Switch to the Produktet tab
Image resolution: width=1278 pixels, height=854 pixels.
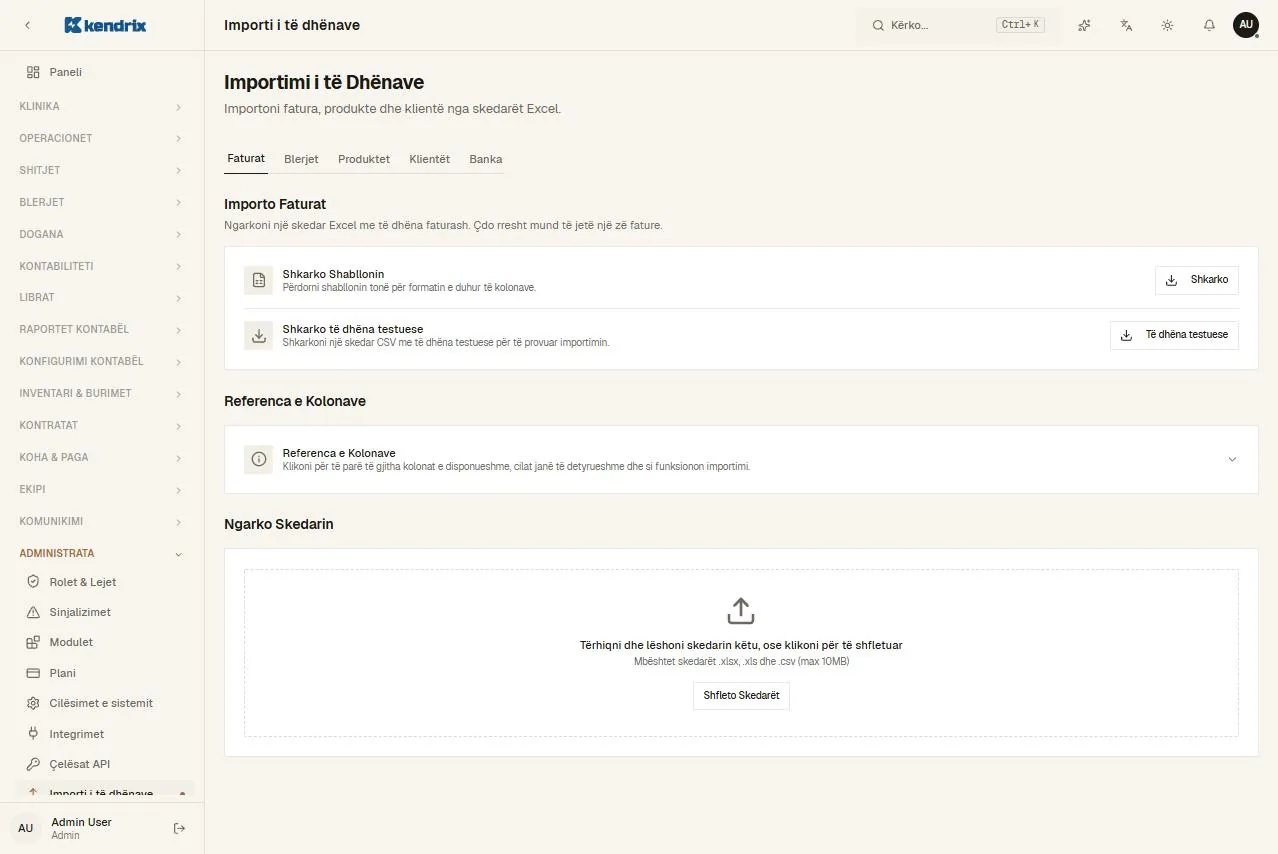tap(364, 159)
